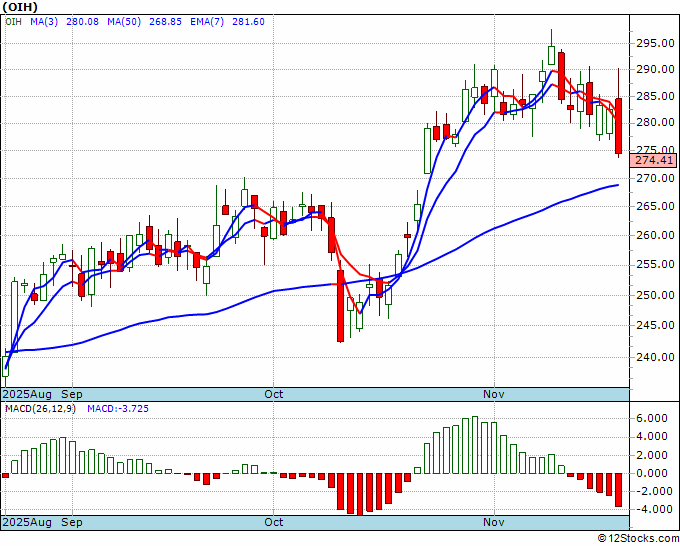Screen dimensions: 680x546
Task: Click the 280.00 price axis label
Action: coord(655,123)
